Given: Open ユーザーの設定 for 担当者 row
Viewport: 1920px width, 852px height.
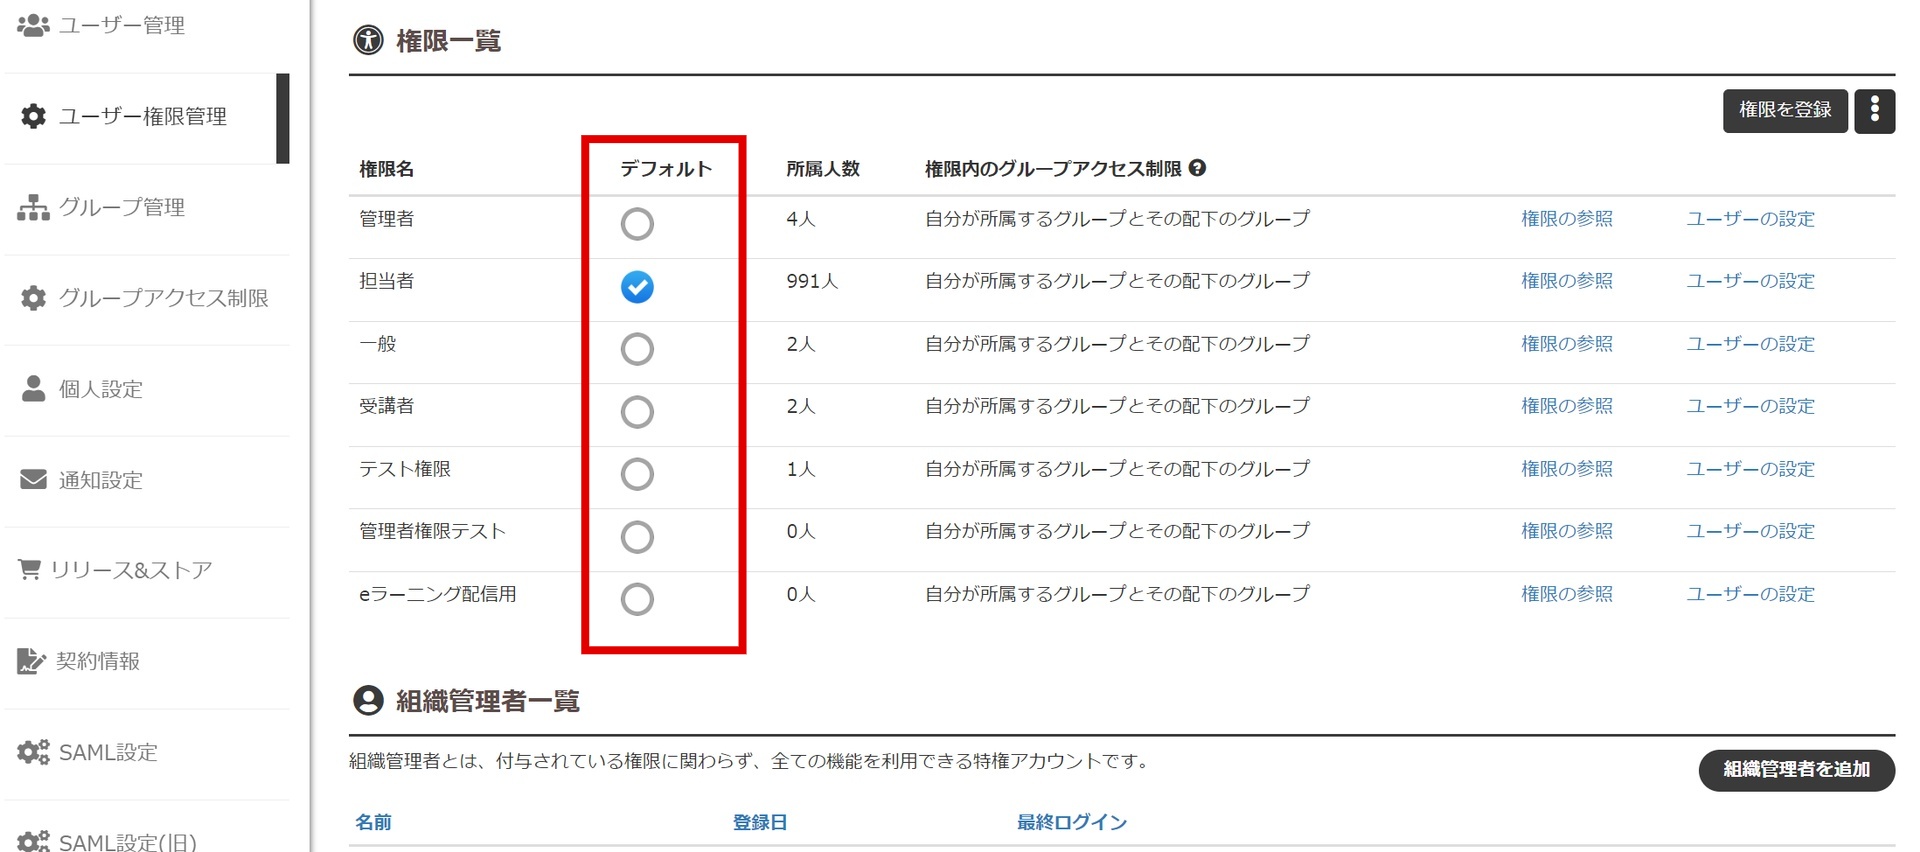Looking at the screenshot, I should coord(1751,281).
